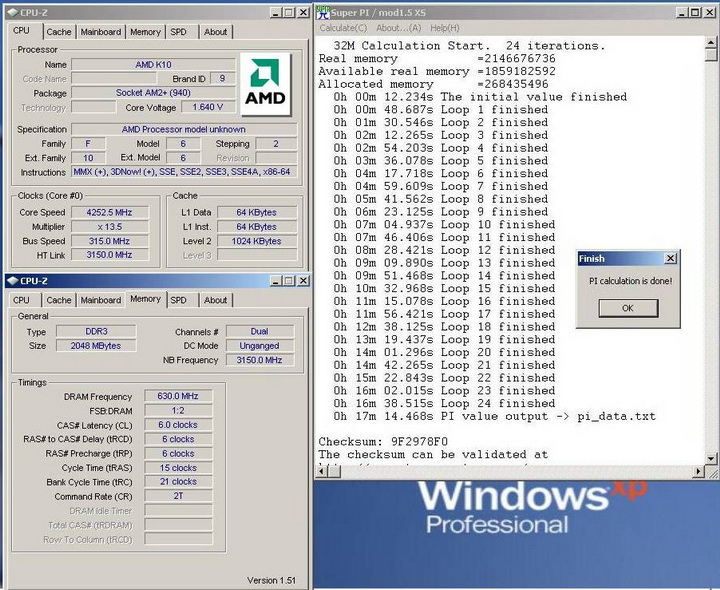
Task: Click bottom CPU-Z window title bar icon
Action: pyautogui.click(x=13, y=281)
